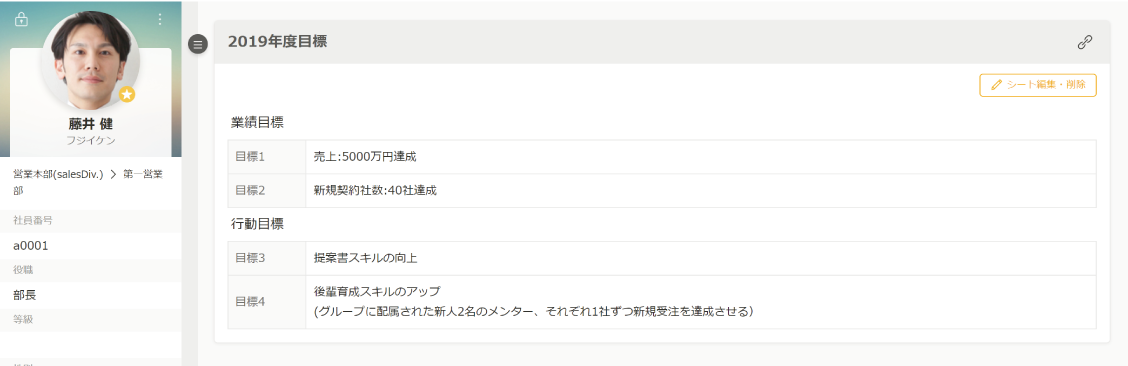Click the 2019年度目標 sheet header

pyautogui.click(x=278, y=42)
